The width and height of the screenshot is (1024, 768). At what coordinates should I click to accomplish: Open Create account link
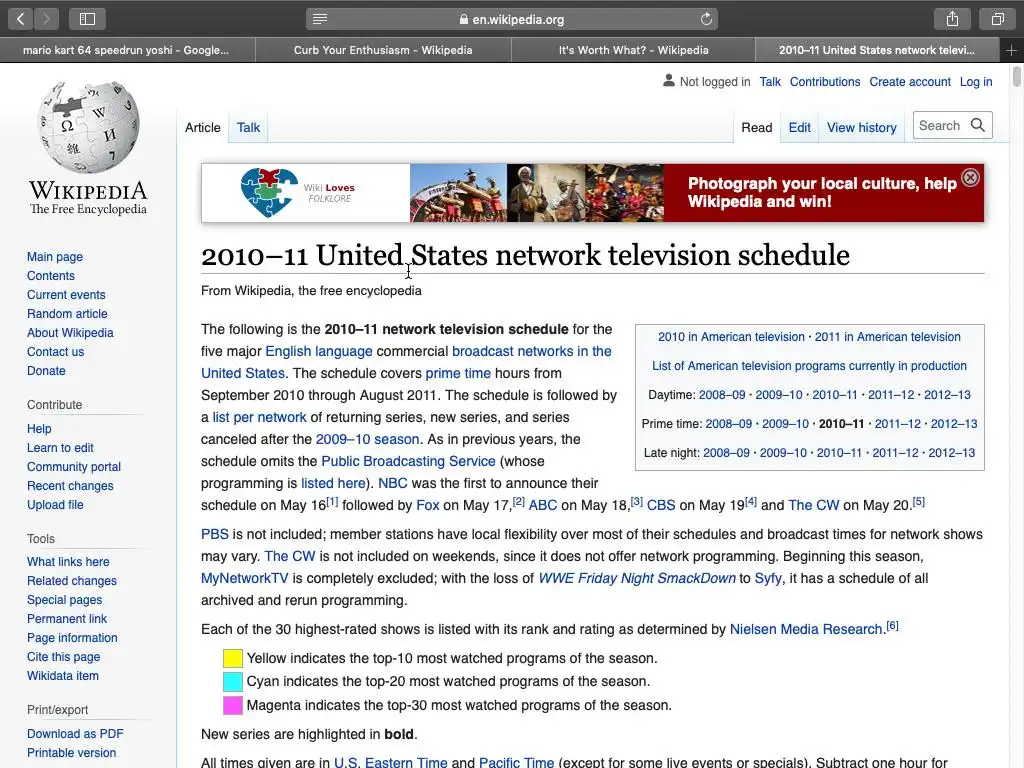click(x=910, y=82)
